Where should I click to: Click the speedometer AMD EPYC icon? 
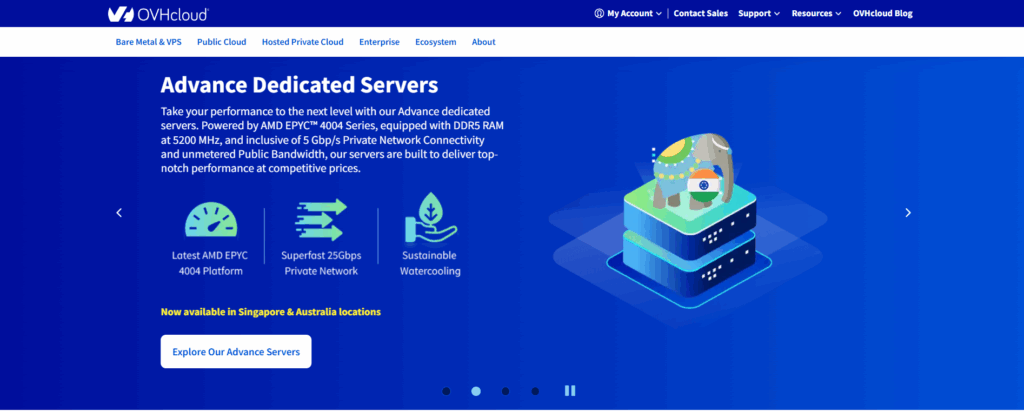(210, 219)
